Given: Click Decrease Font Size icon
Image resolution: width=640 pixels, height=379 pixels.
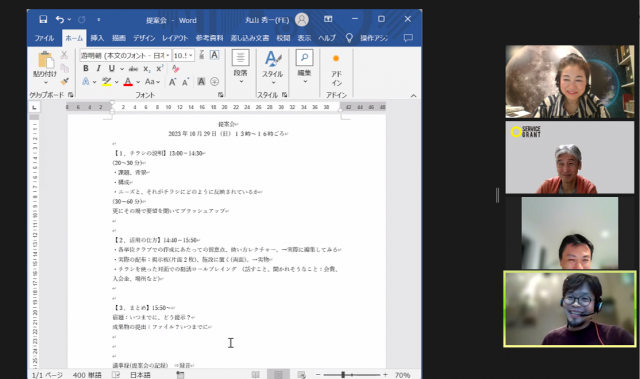Looking at the screenshot, I should click(186, 82).
